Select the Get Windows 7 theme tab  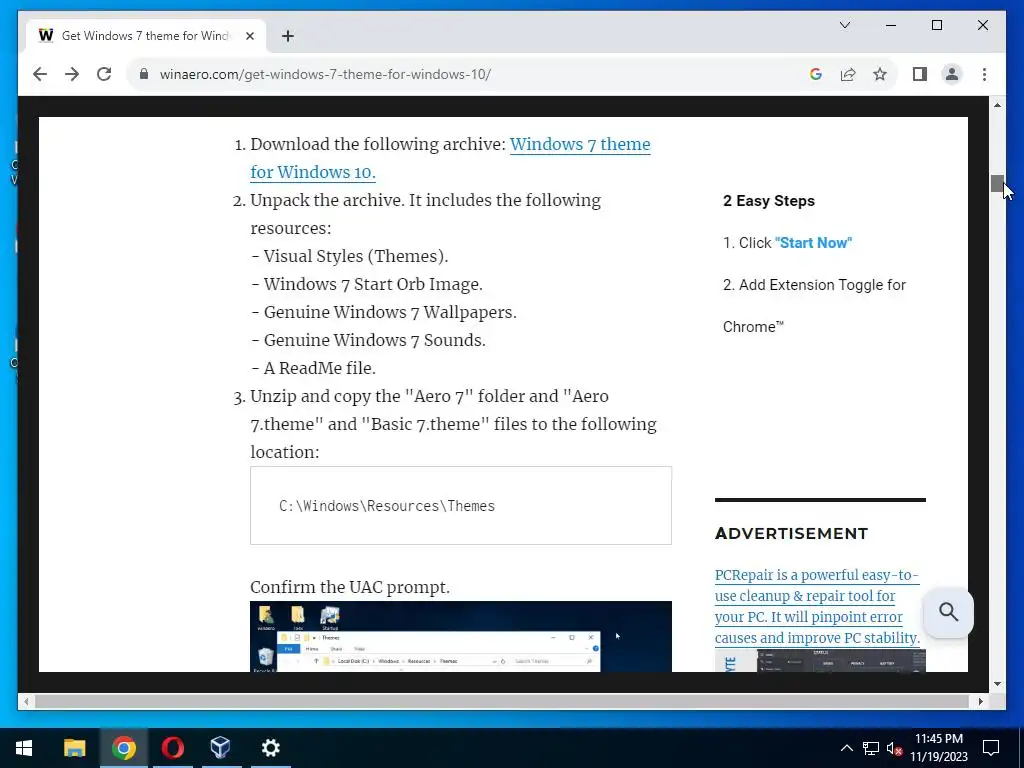point(146,36)
